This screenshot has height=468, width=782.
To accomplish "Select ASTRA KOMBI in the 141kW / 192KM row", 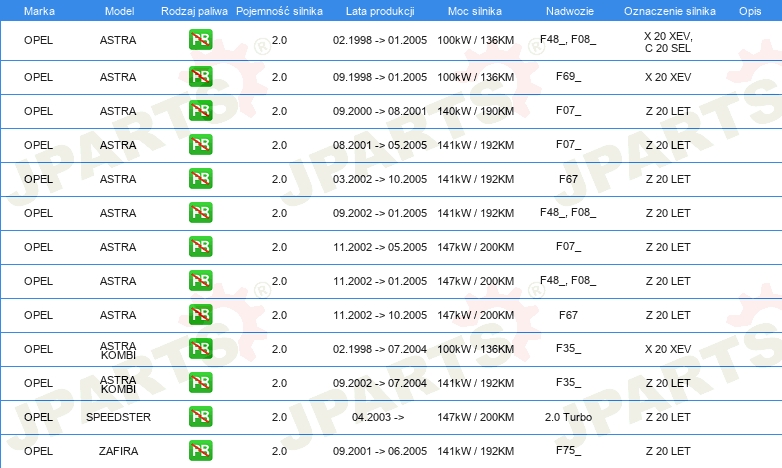I will [118, 384].
